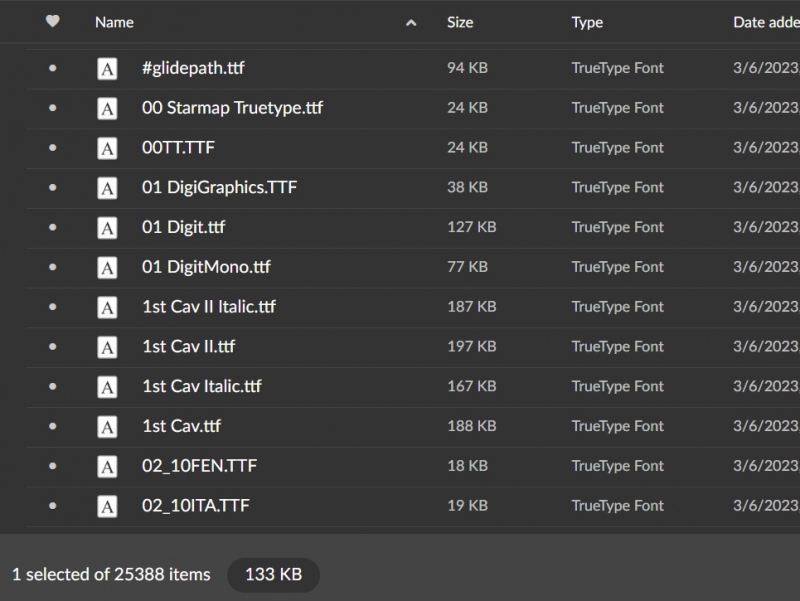Screen dimensions: 800x601
Task: Click the font icon for 01 DigiGraphics.TTF
Action: 107,188
